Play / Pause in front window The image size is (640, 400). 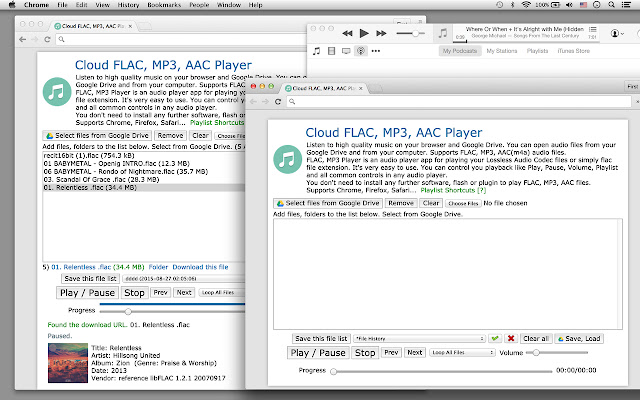coord(318,353)
